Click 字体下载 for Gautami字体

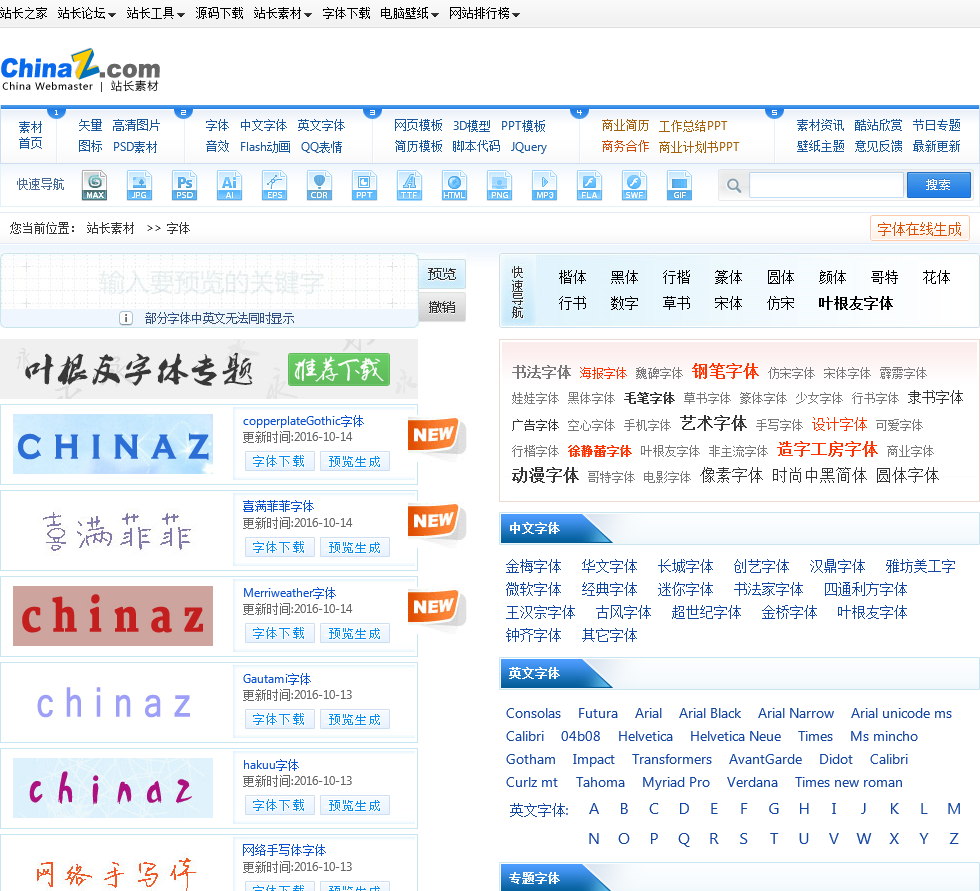point(279,719)
